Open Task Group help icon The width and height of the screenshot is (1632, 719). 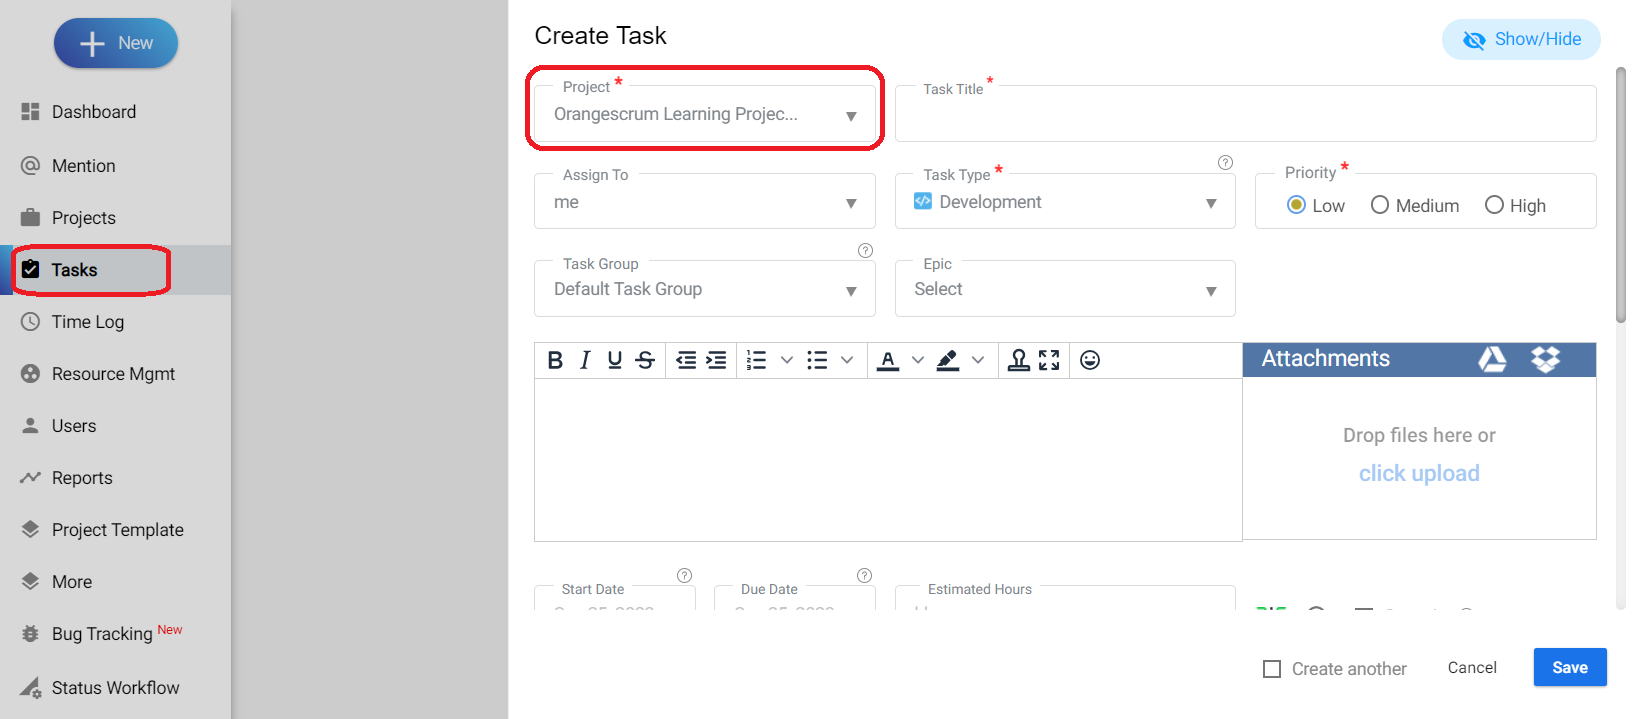tap(865, 251)
